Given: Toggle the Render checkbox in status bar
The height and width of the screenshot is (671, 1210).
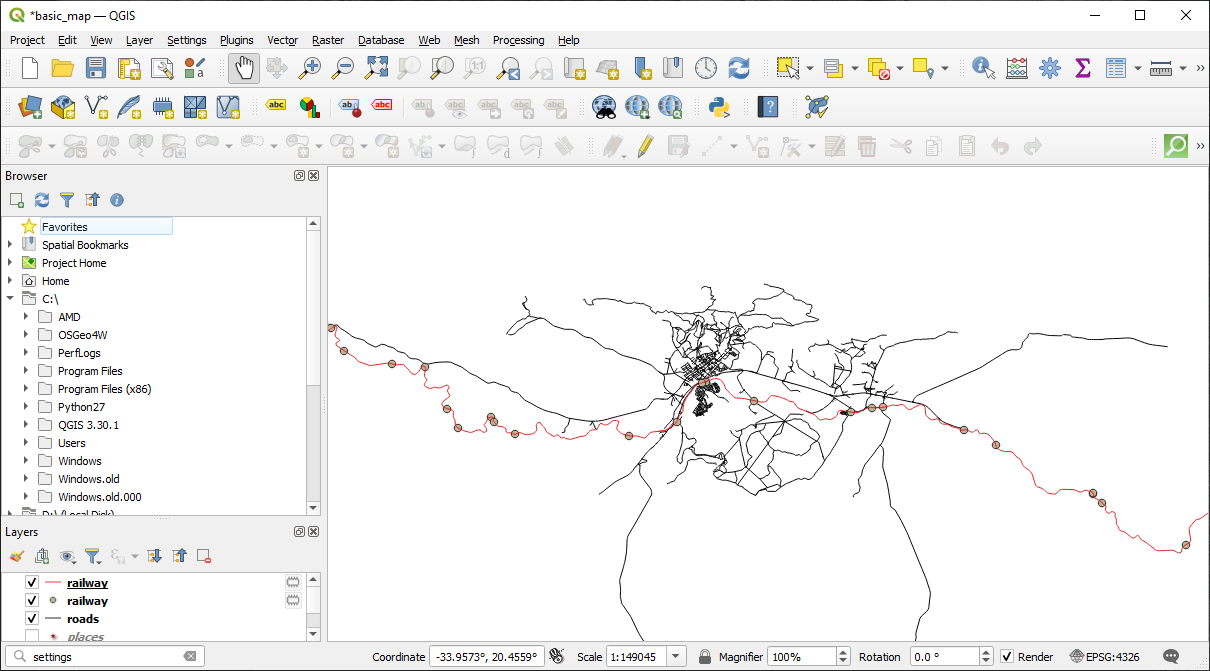Looking at the screenshot, I should point(1005,656).
